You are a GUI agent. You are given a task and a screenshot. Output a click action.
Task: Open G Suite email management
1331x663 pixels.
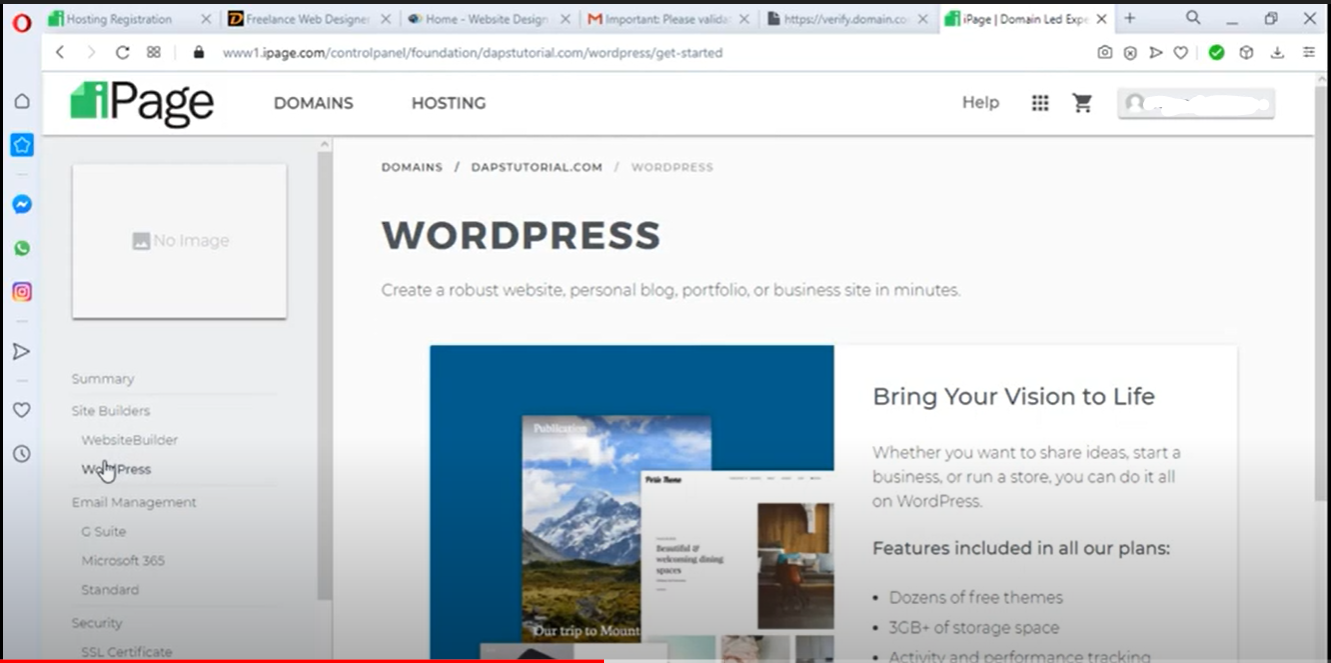pos(104,532)
